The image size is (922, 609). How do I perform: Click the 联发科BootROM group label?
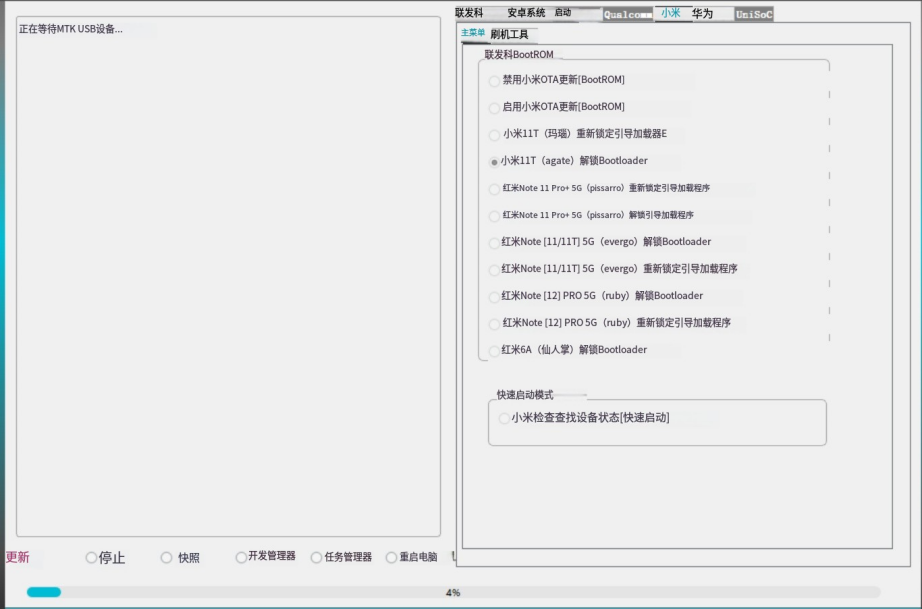click(519, 55)
